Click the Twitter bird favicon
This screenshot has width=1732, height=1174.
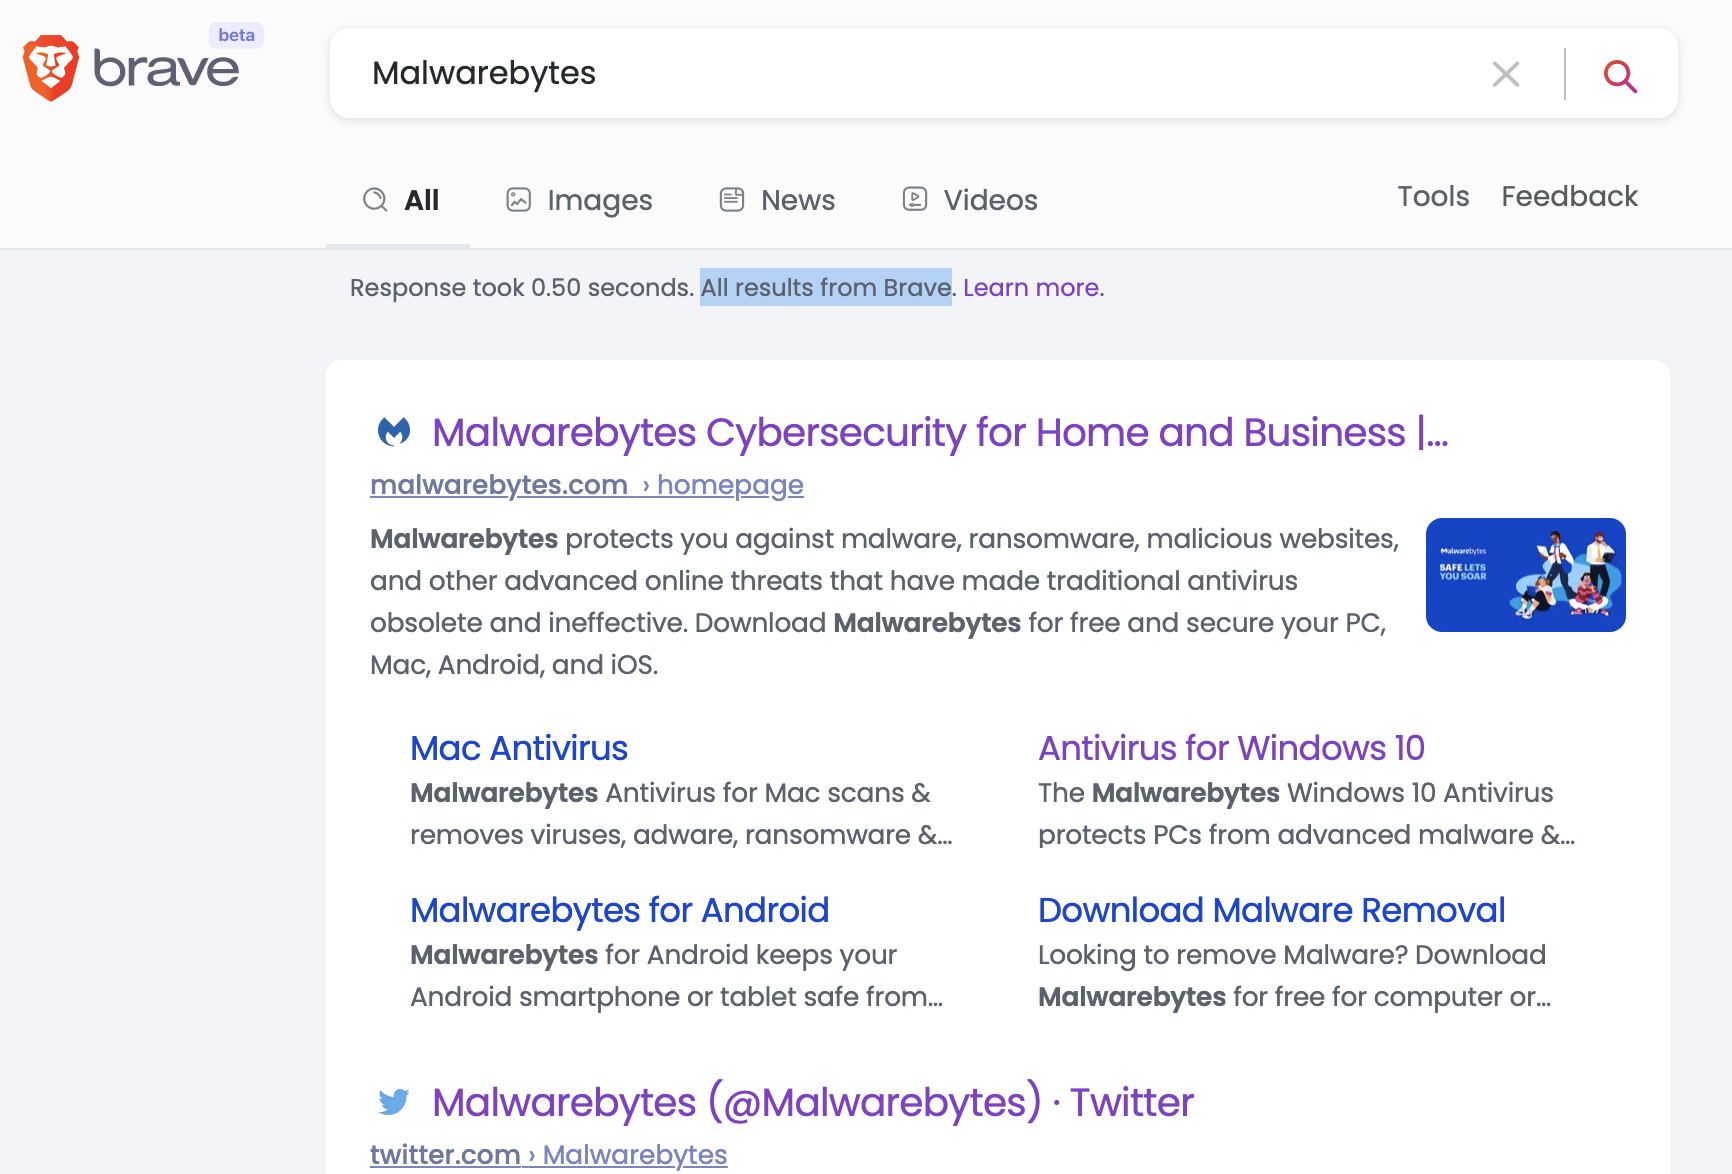click(394, 1102)
